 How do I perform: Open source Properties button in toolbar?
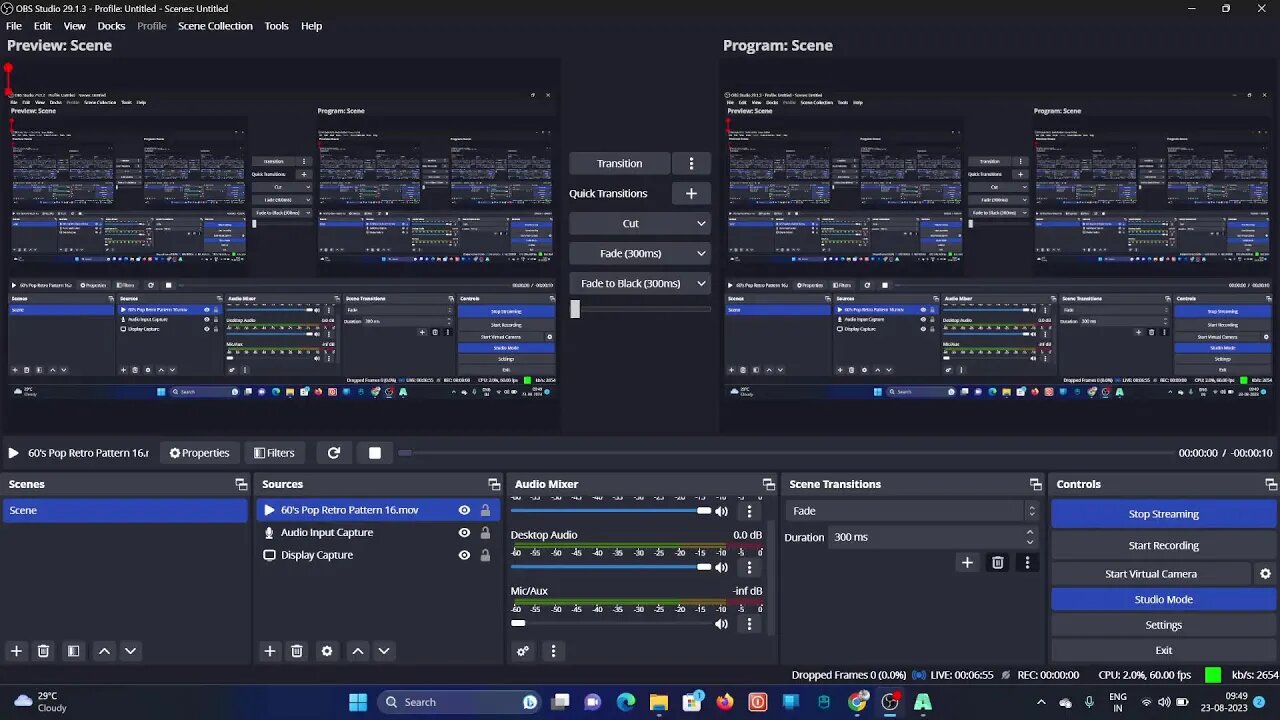coord(200,453)
